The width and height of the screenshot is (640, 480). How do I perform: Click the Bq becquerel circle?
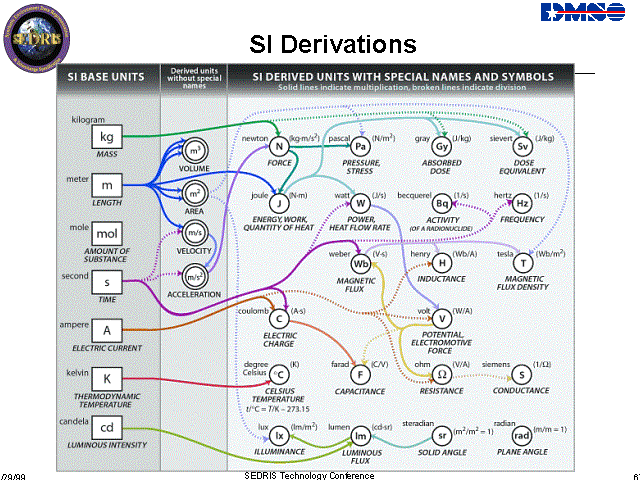[x=442, y=203]
